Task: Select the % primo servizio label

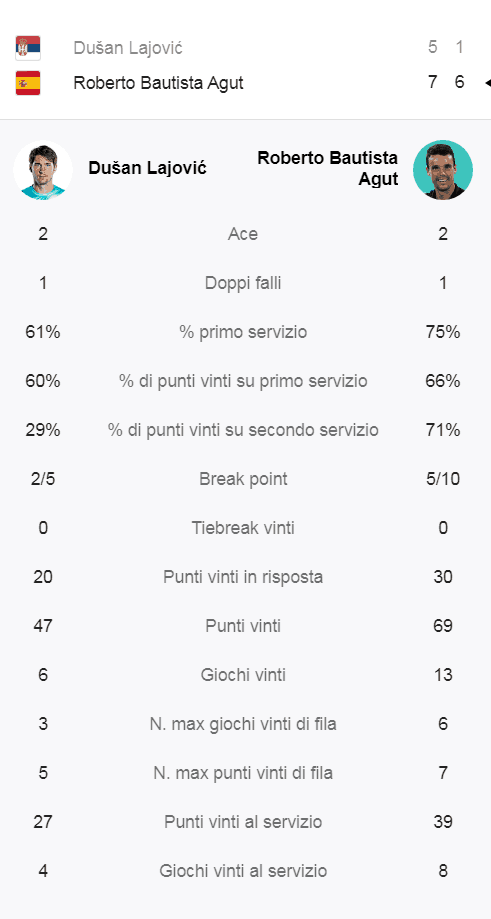Action: tap(243, 332)
